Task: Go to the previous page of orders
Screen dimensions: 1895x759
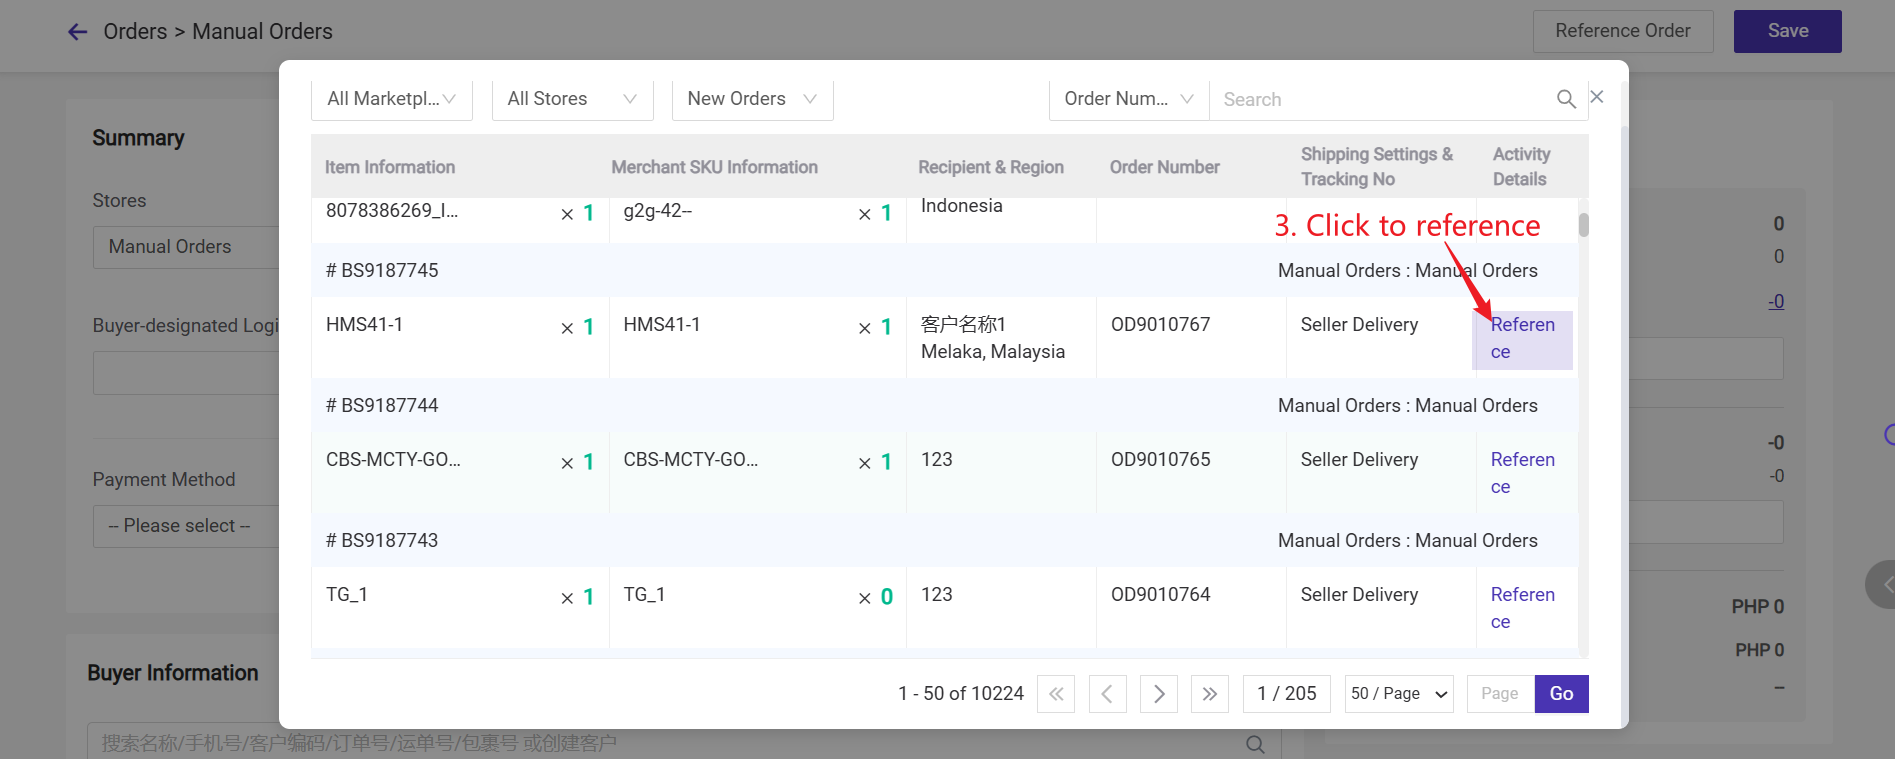Action: [x=1107, y=694]
